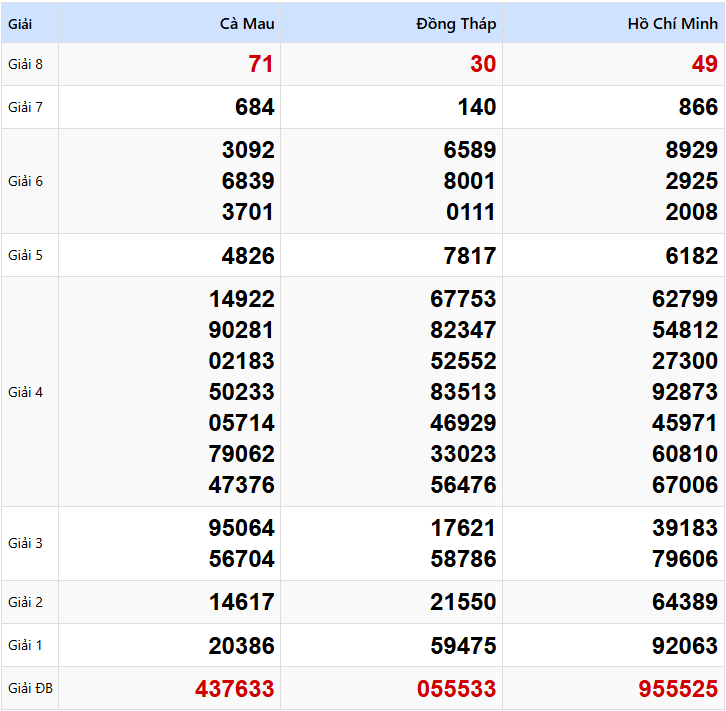Viewport: 726px width, 711px height.
Task: Select the Giải ĐB row label
Action: pyautogui.click(x=31, y=688)
